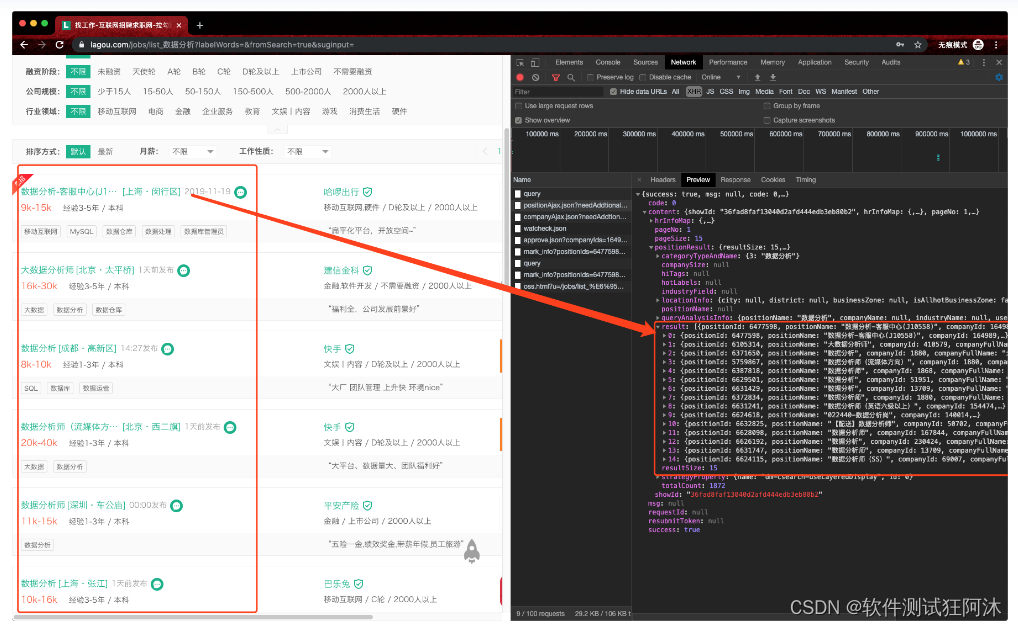Clear the network log with the clear icon

pyautogui.click(x=536, y=77)
